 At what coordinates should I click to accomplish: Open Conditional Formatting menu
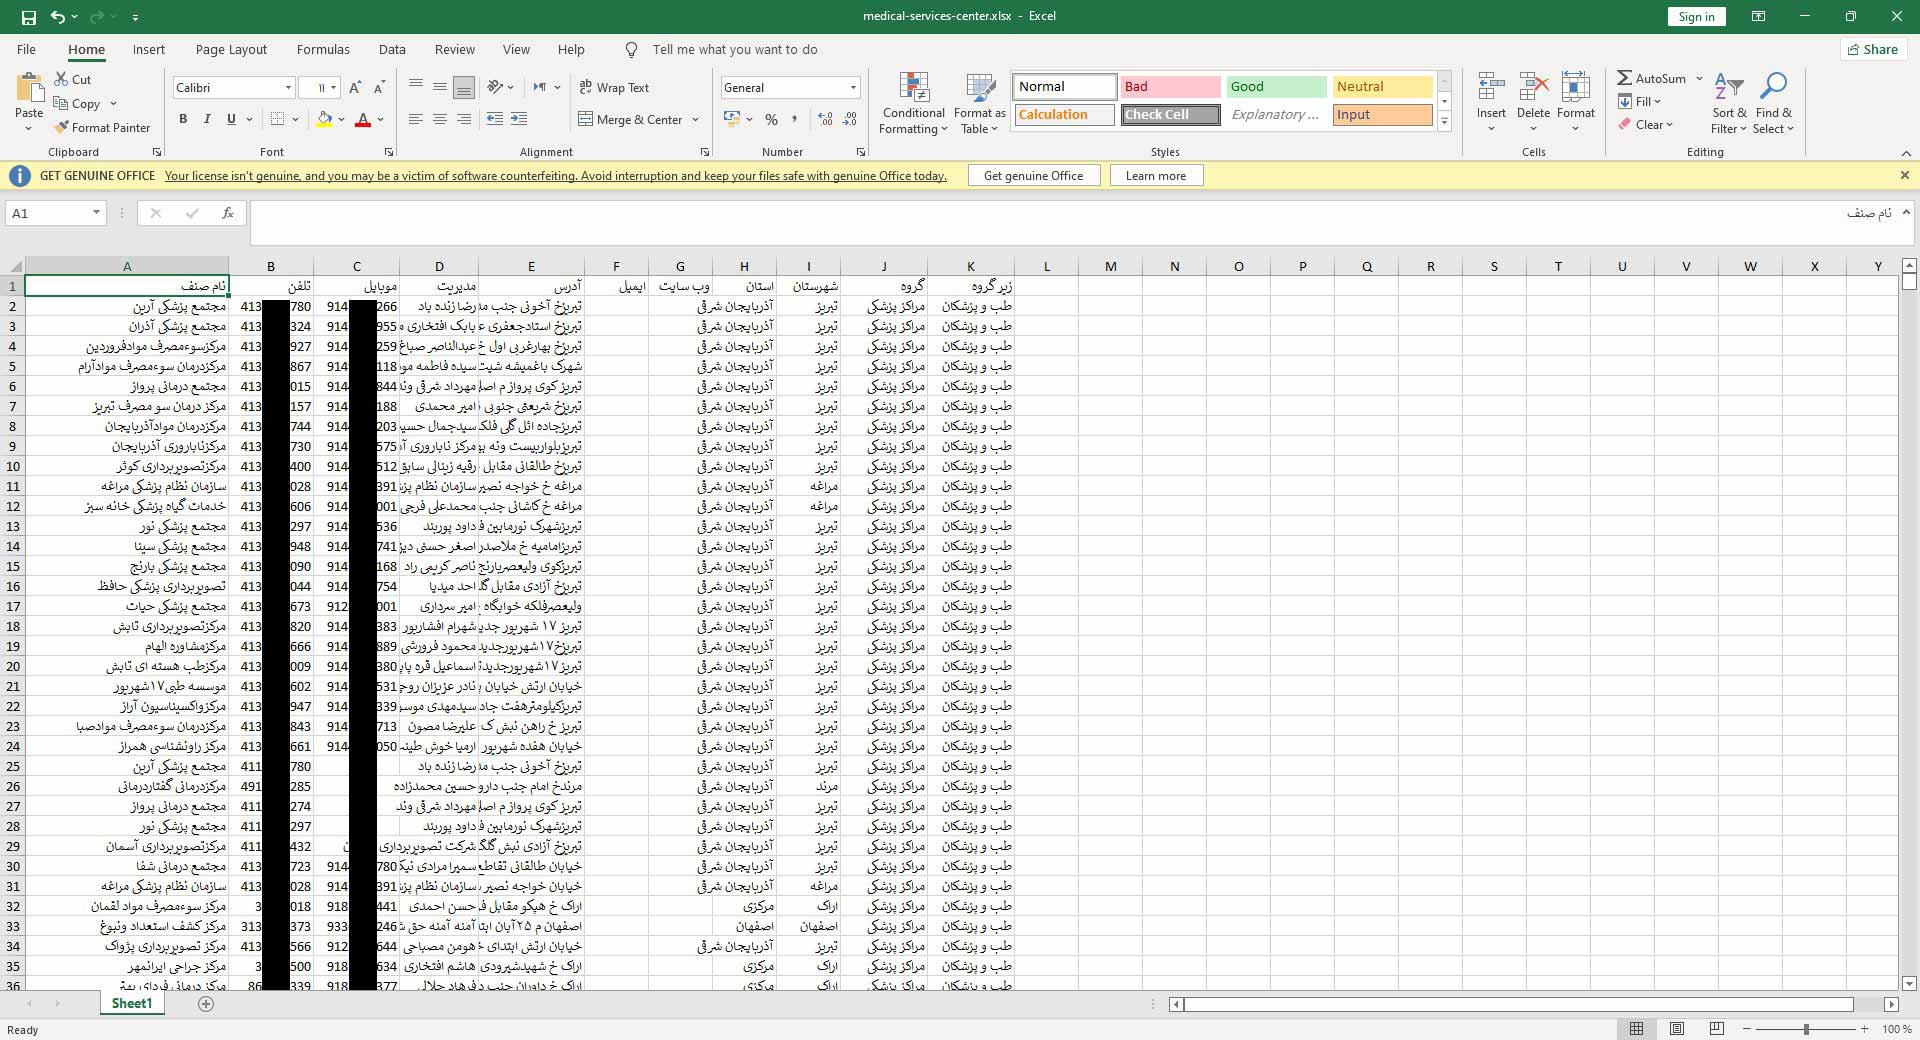(x=913, y=103)
